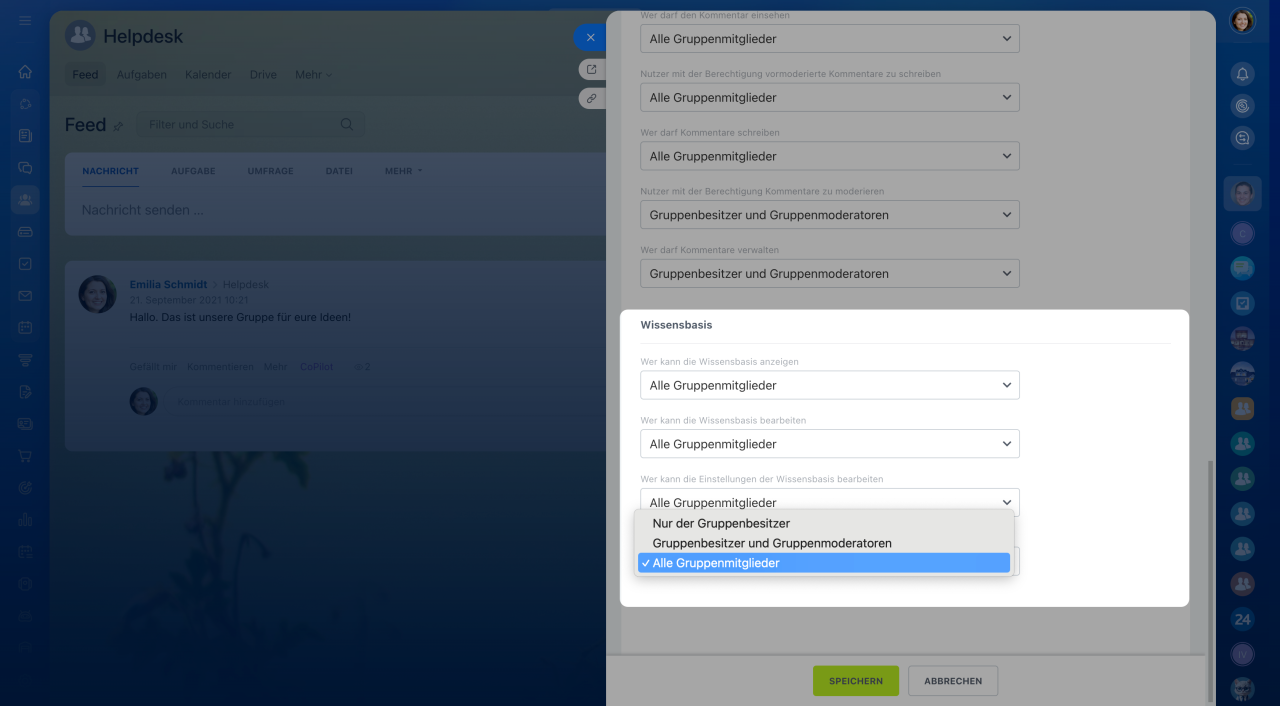Click Emilia Schmidt's post avatar
This screenshot has height=706, width=1280.
[x=98, y=295]
